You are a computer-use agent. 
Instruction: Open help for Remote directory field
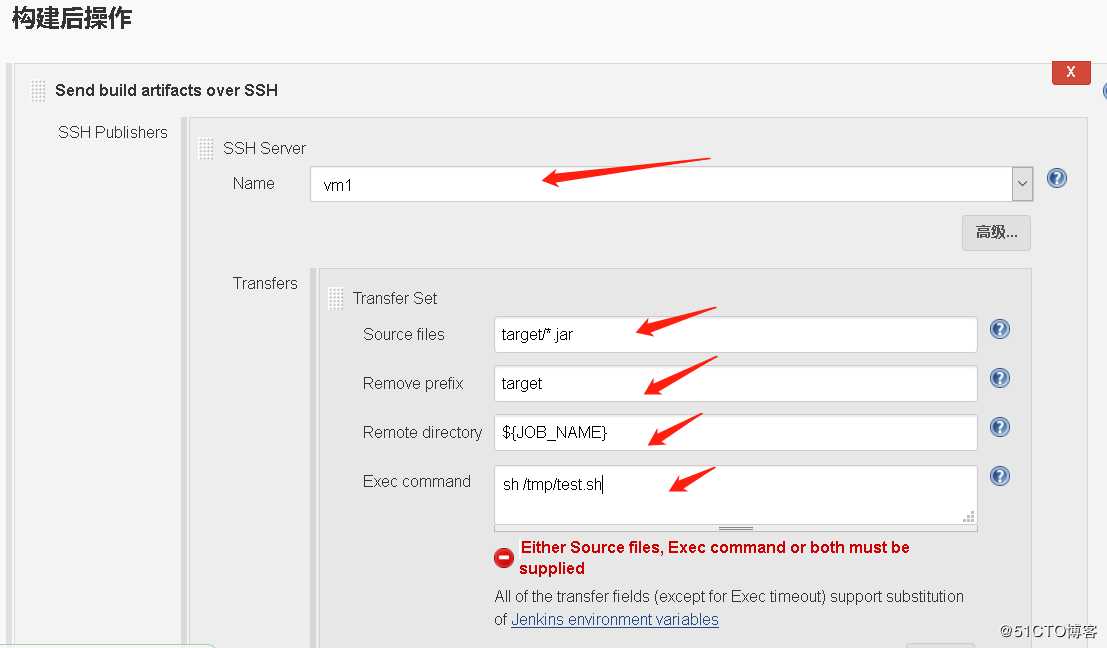(1000, 427)
